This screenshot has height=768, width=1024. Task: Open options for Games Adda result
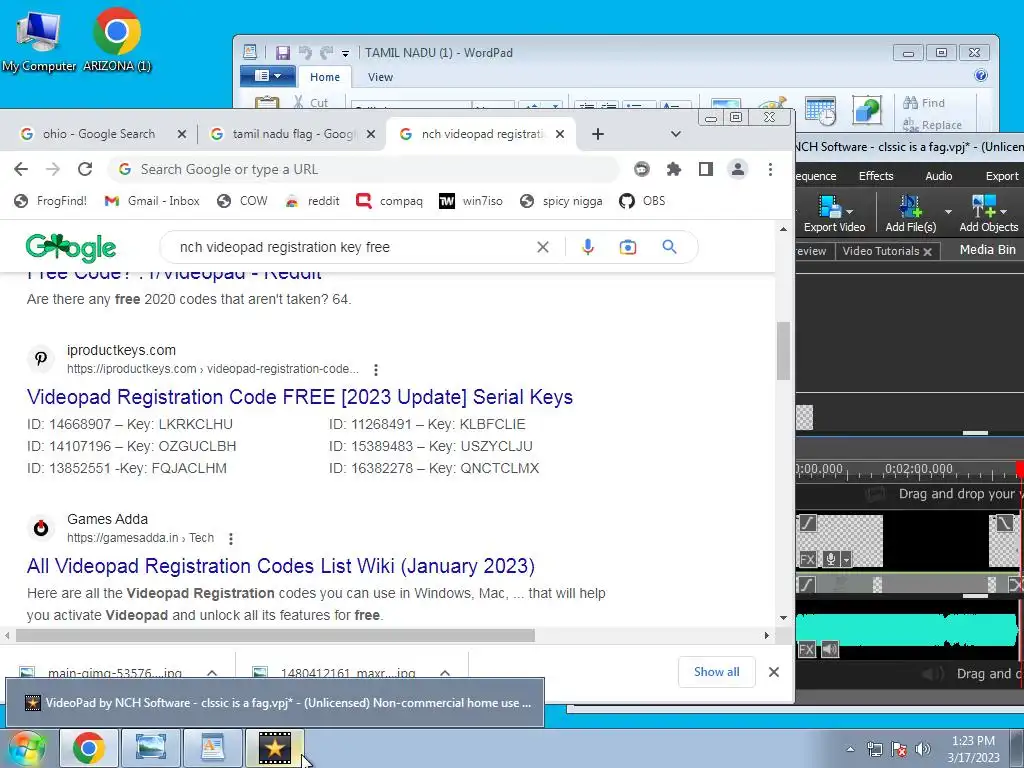[x=231, y=539]
